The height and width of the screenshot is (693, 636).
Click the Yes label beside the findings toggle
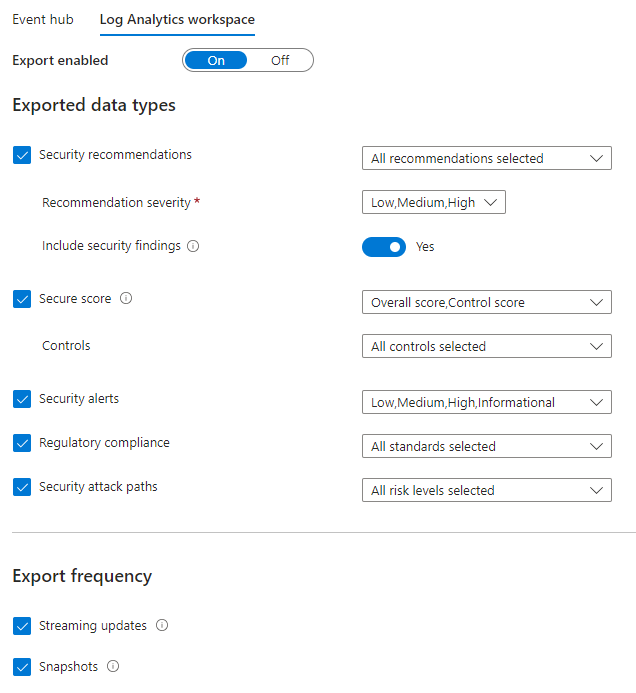(x=425, y=247)
